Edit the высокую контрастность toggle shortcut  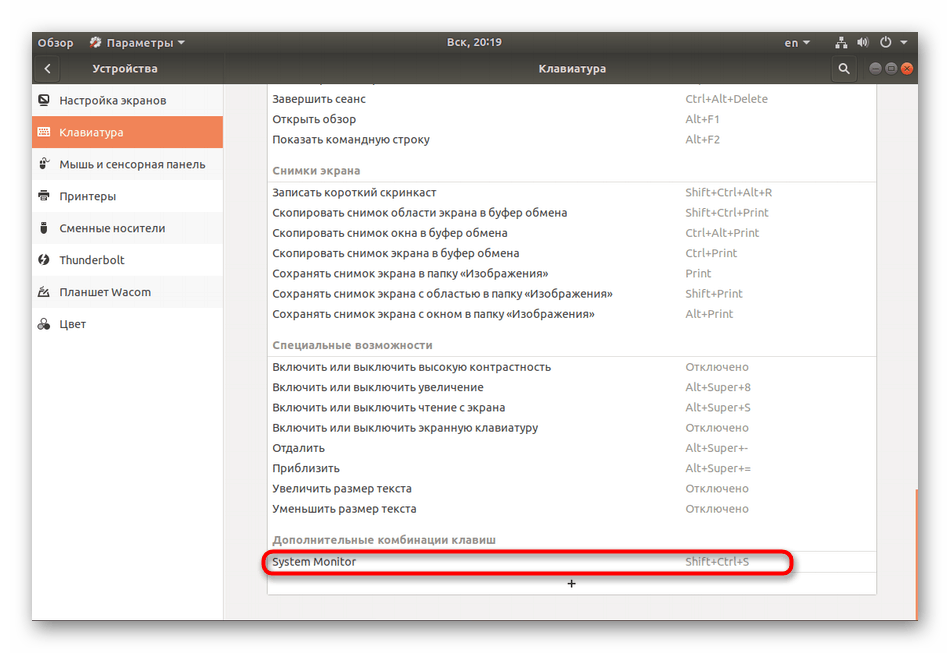pyautogui.click(x=571, y=367)
